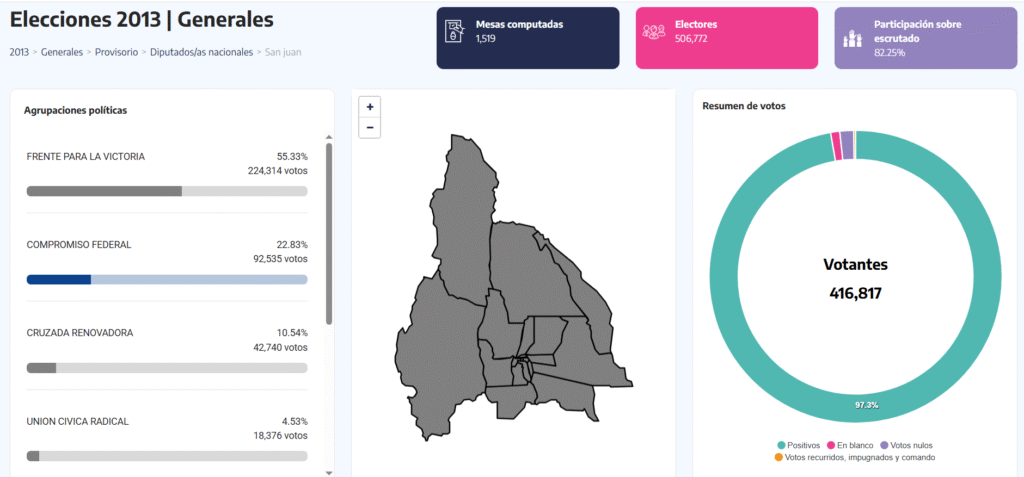Open the 2013 breadcrumb link
The width and height of the screenshot is (1024, 477).
[x=19, y=52]
